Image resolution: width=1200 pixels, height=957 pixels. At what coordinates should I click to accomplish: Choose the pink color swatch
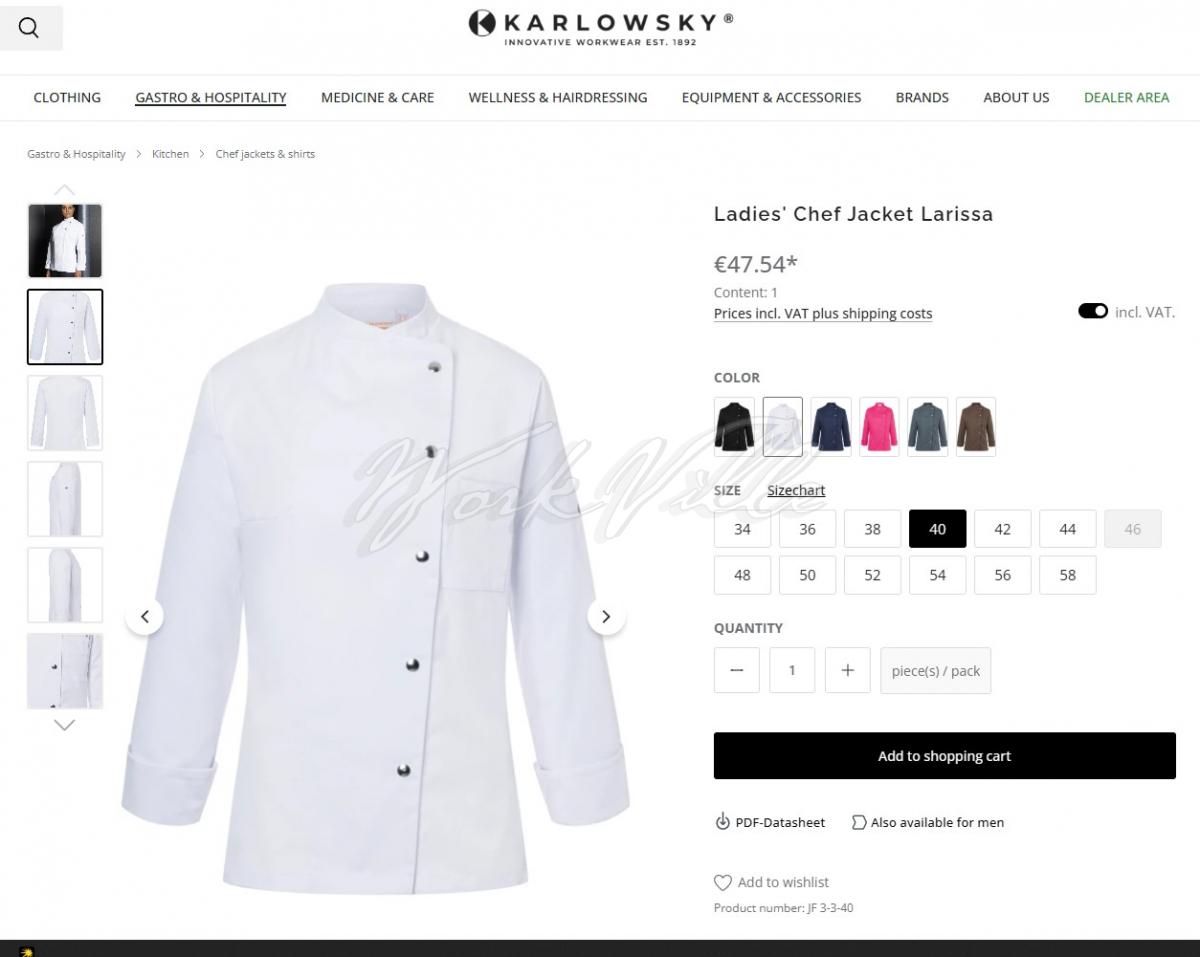(x=879, y=426)
